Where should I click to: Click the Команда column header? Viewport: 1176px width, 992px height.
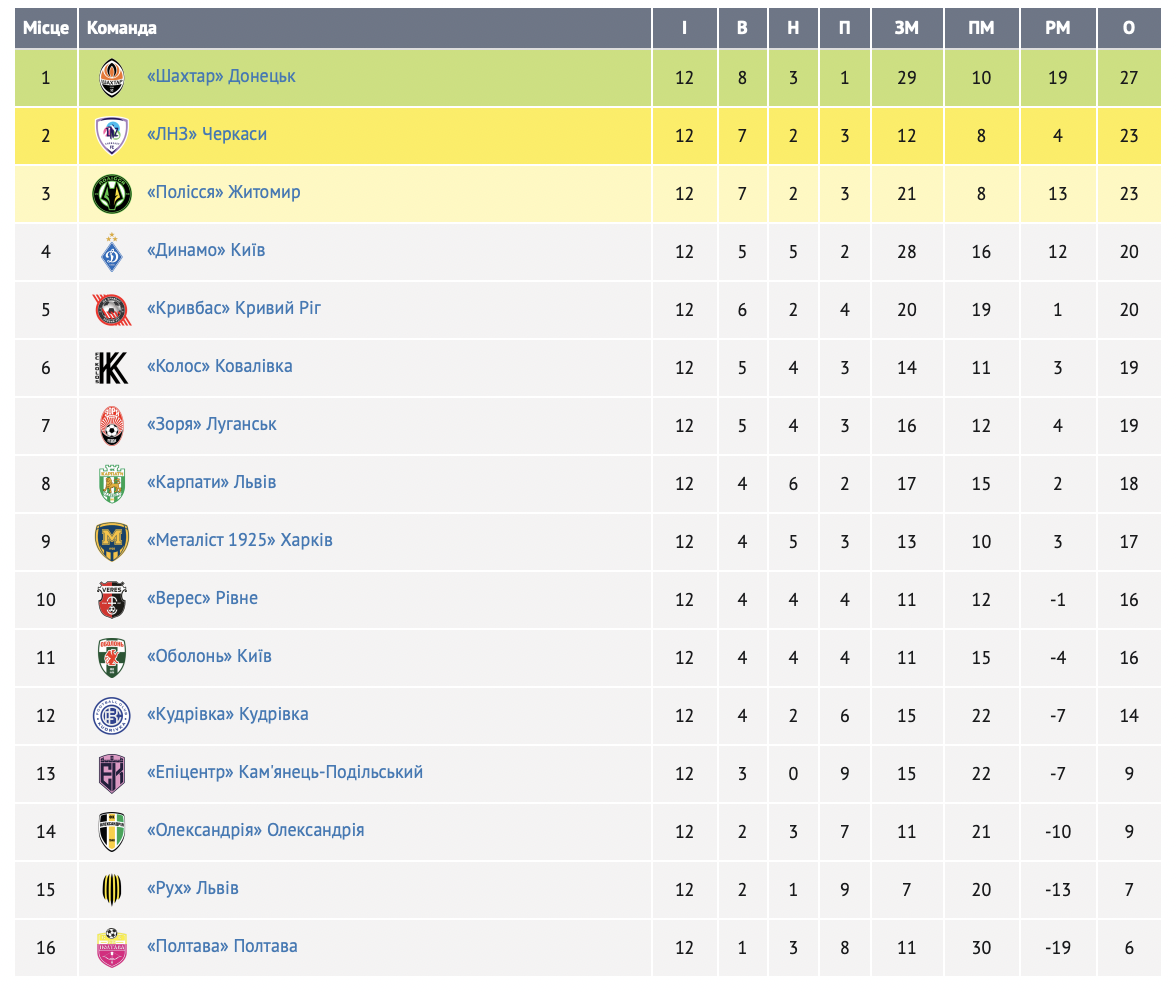click(122, 28)
